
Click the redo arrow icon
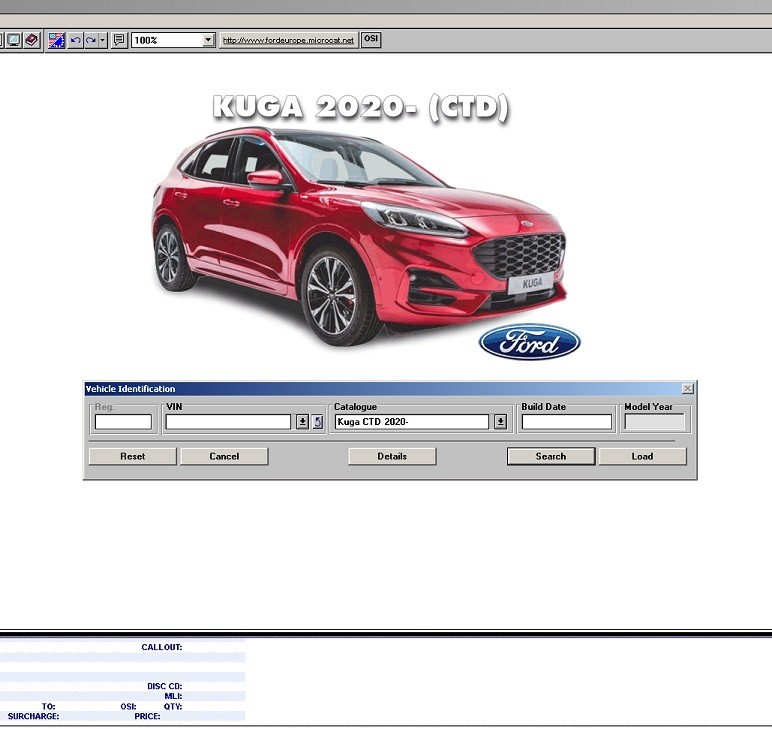click(90, 40)
